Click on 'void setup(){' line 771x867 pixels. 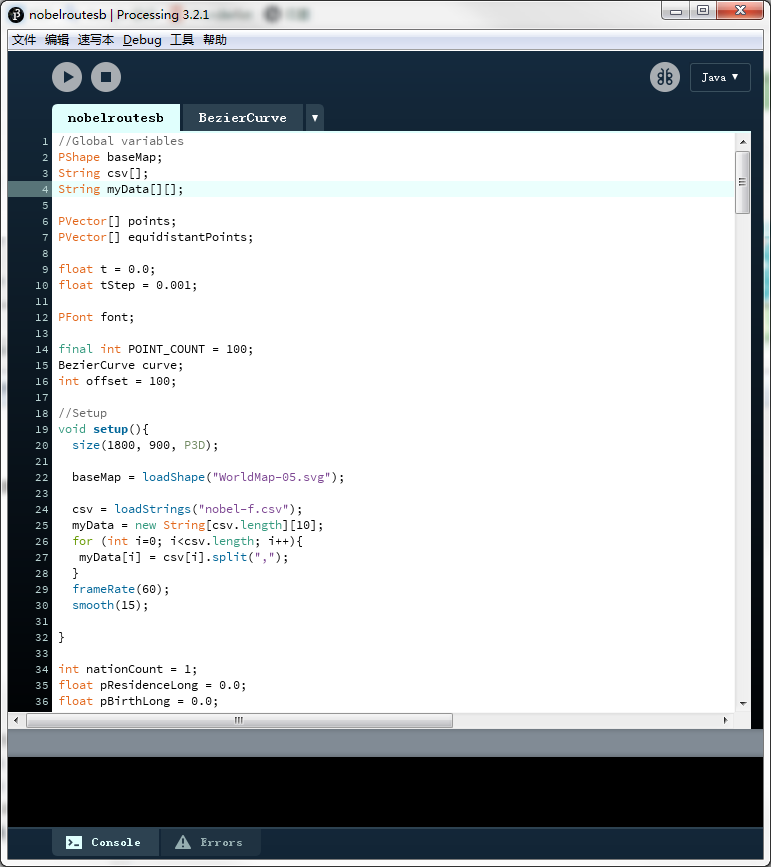103,430
